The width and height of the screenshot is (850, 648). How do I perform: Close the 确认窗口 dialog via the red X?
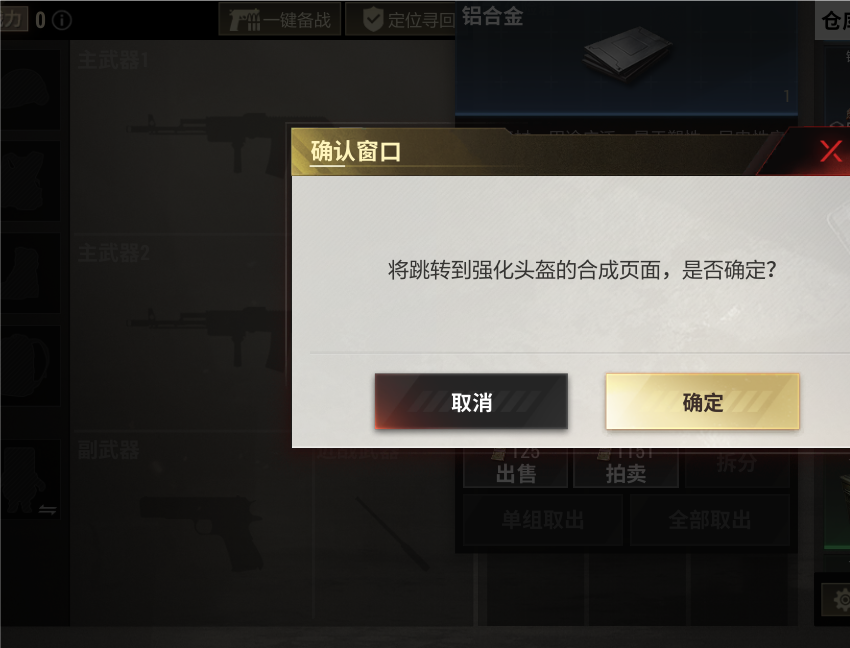pos(830,151)
